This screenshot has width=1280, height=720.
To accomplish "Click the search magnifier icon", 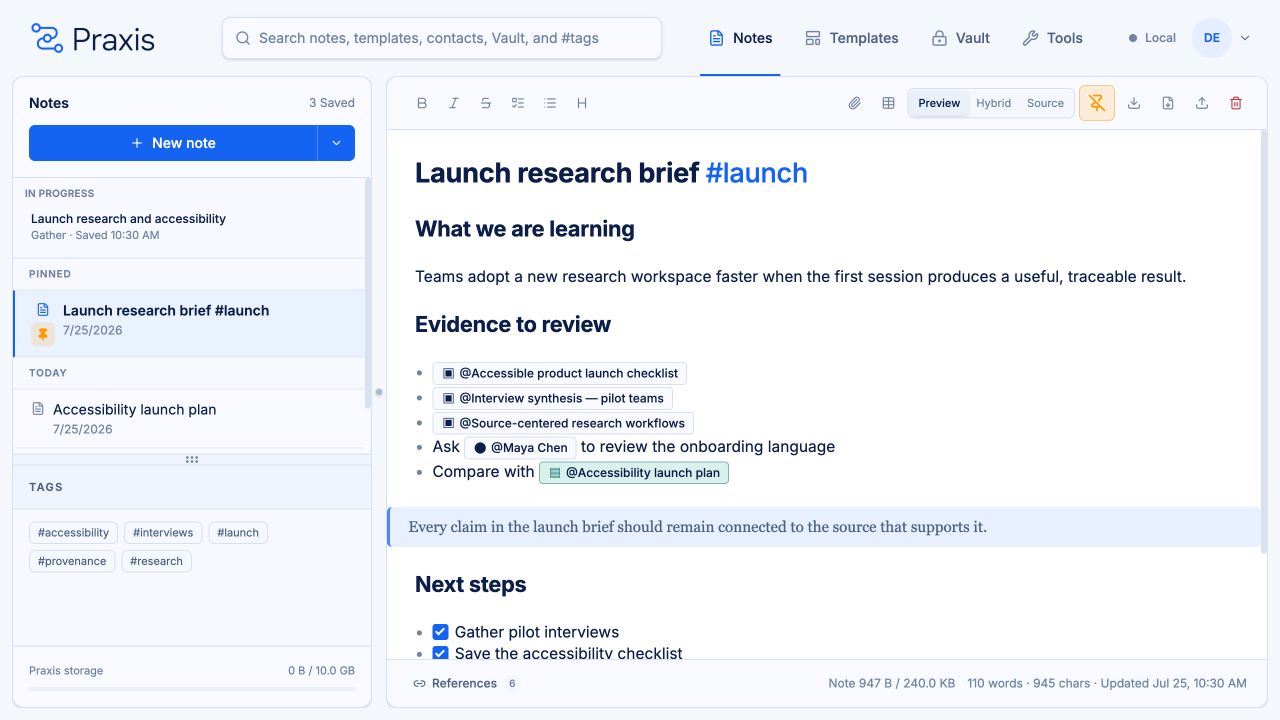I will 243,38.
